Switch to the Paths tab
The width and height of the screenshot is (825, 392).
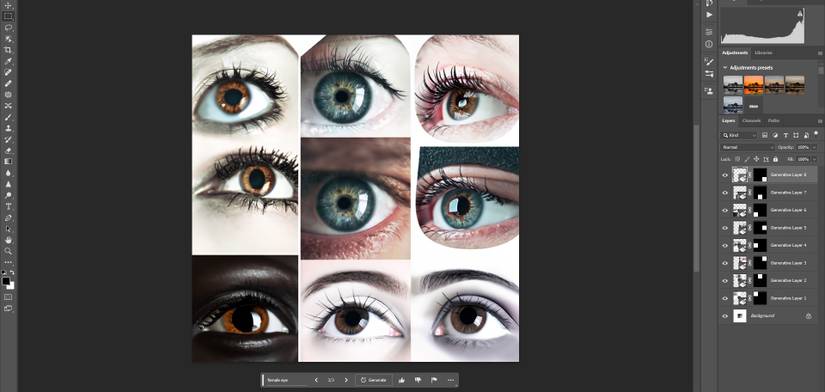pyautogui.click(x=773, y=120)
